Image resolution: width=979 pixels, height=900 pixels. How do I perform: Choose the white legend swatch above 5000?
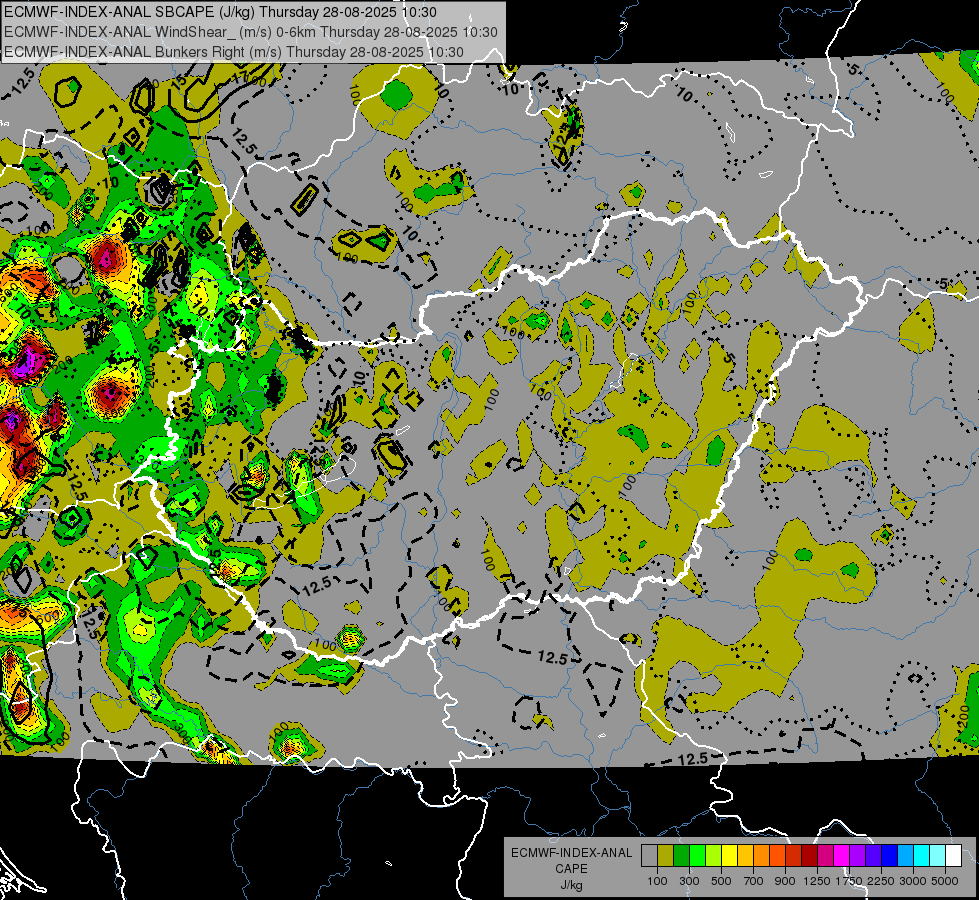[953, 856]
